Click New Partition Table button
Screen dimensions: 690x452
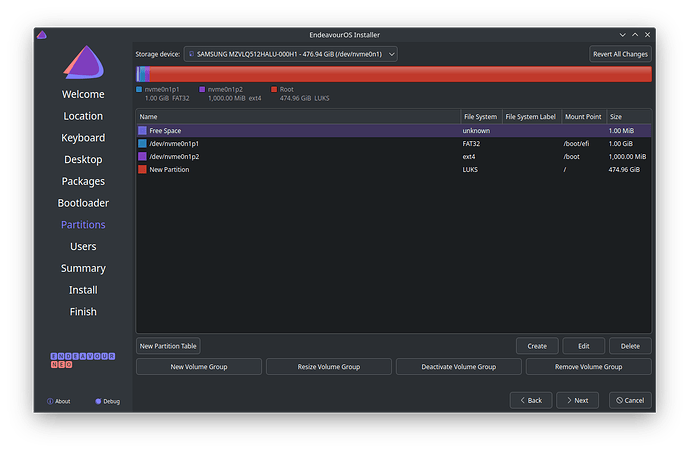coord(168,346)
